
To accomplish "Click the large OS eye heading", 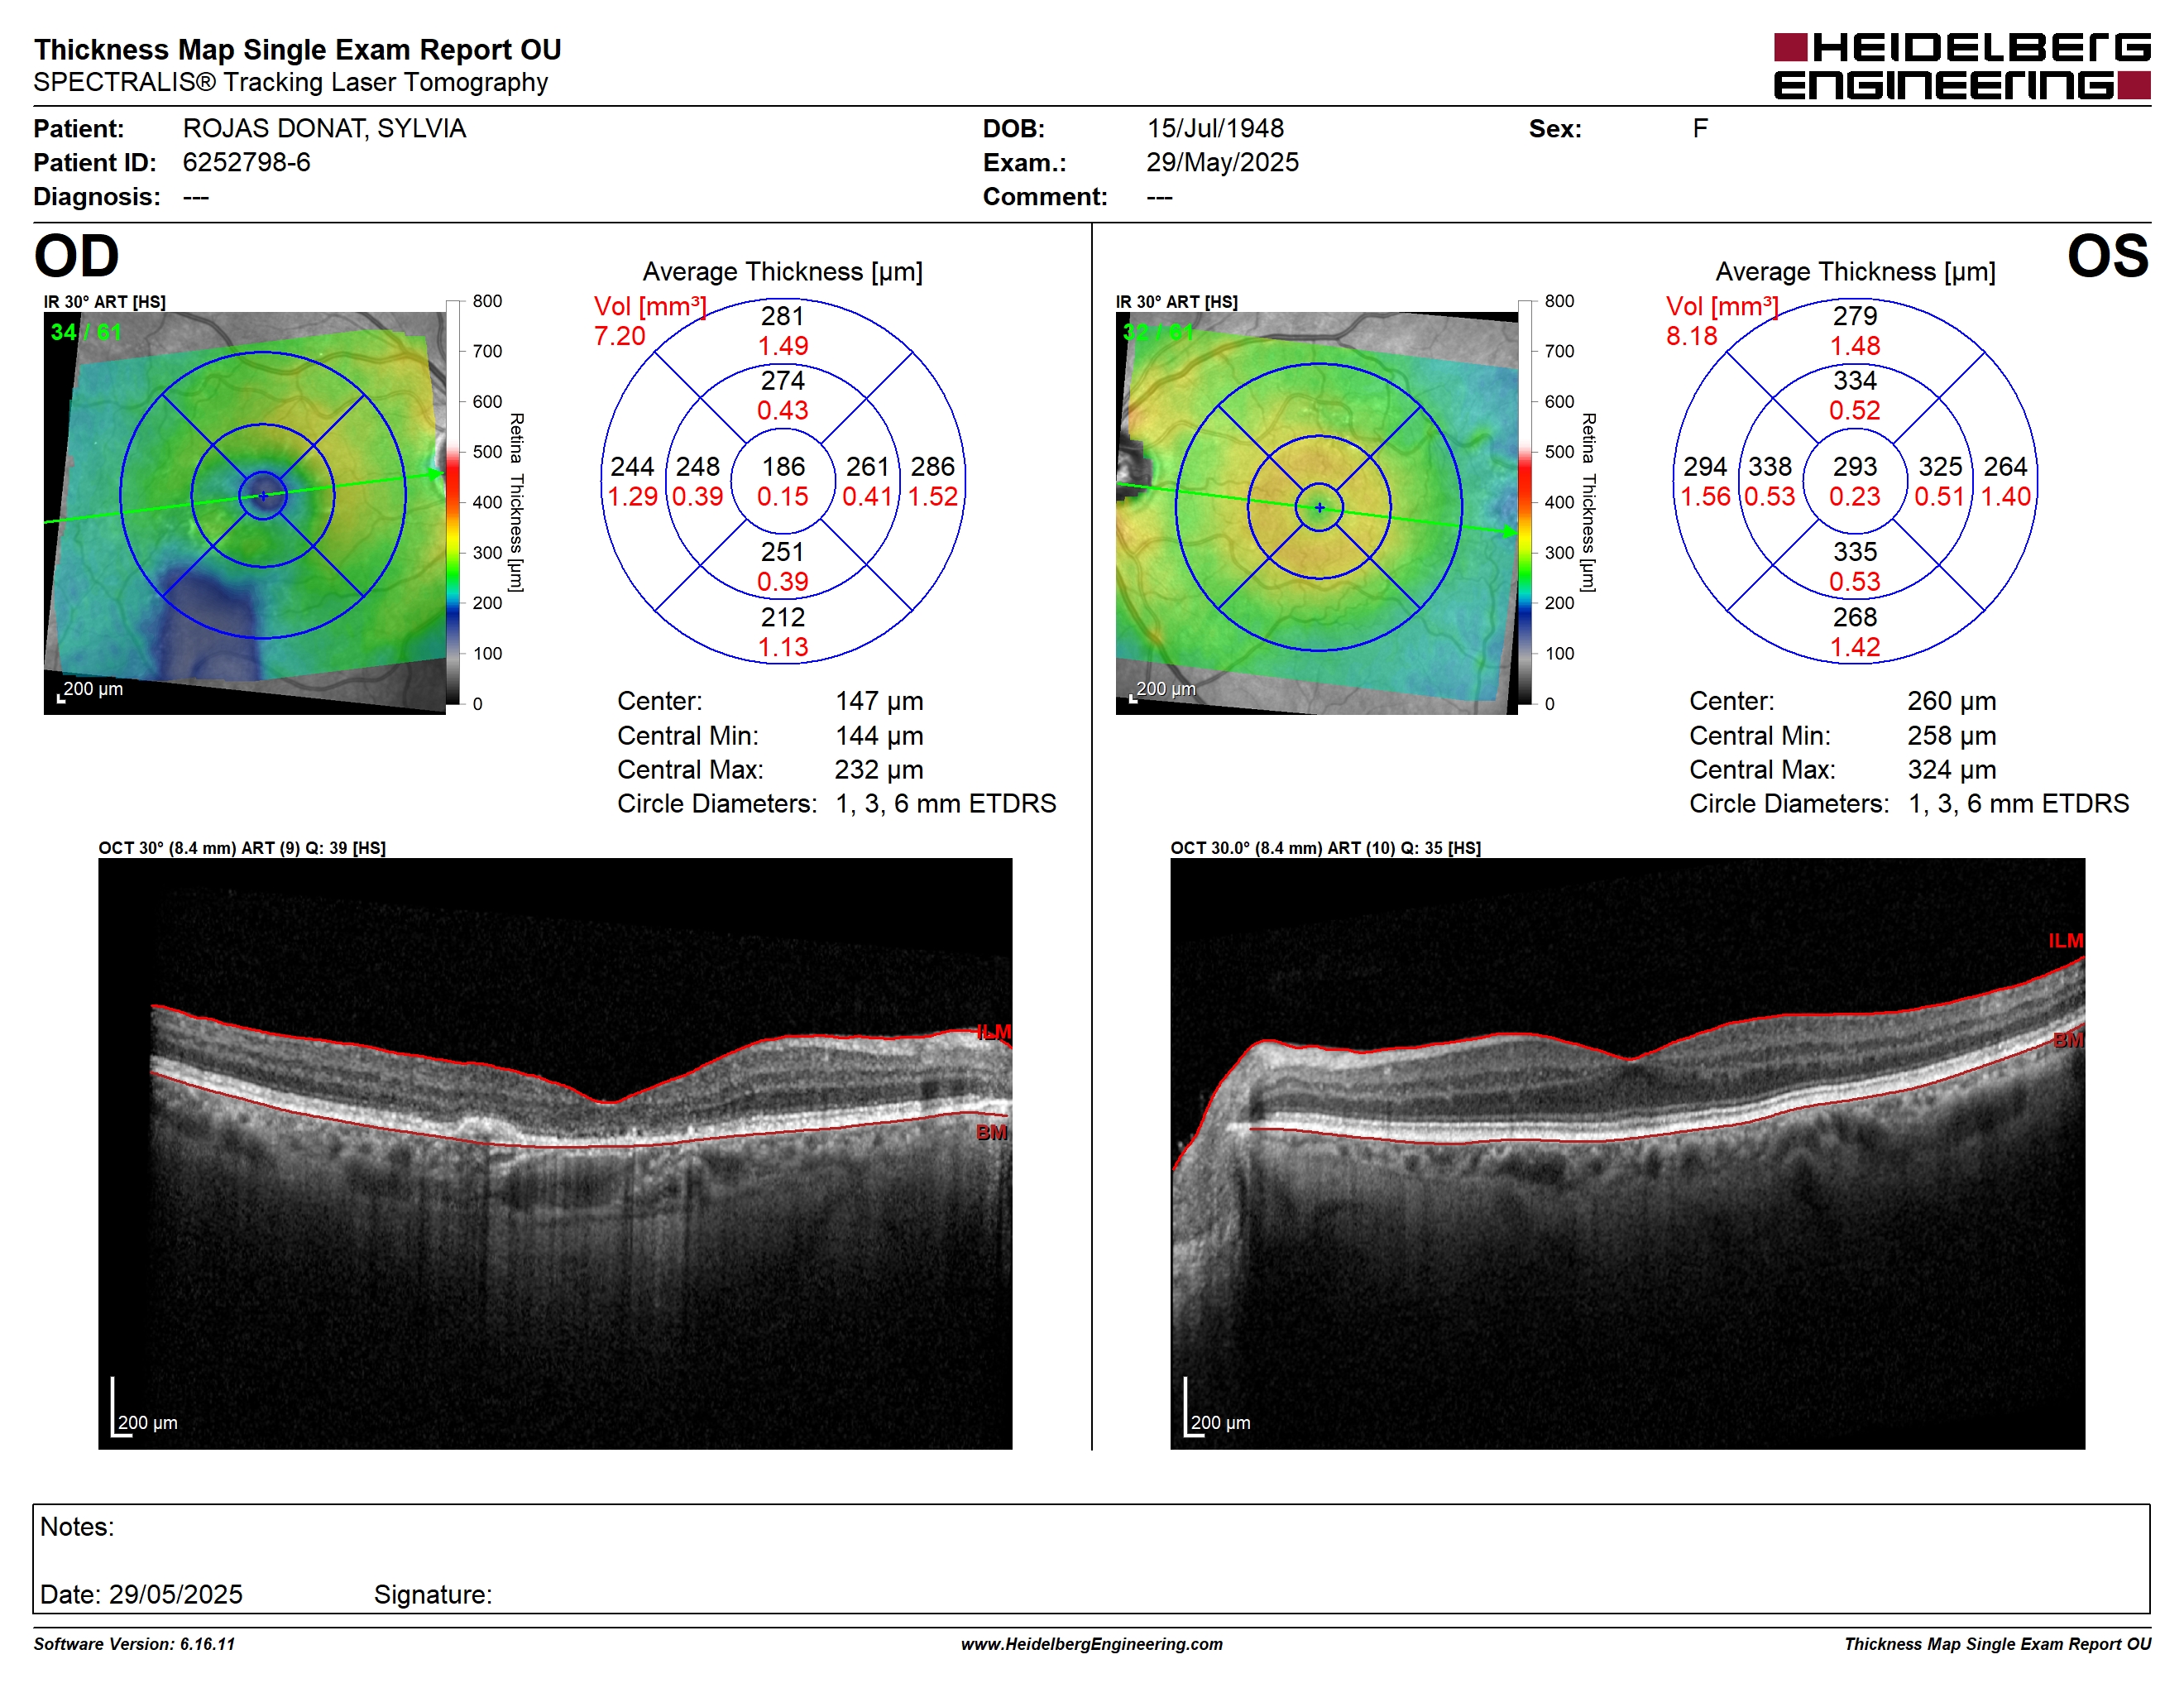I will 2107,256.
